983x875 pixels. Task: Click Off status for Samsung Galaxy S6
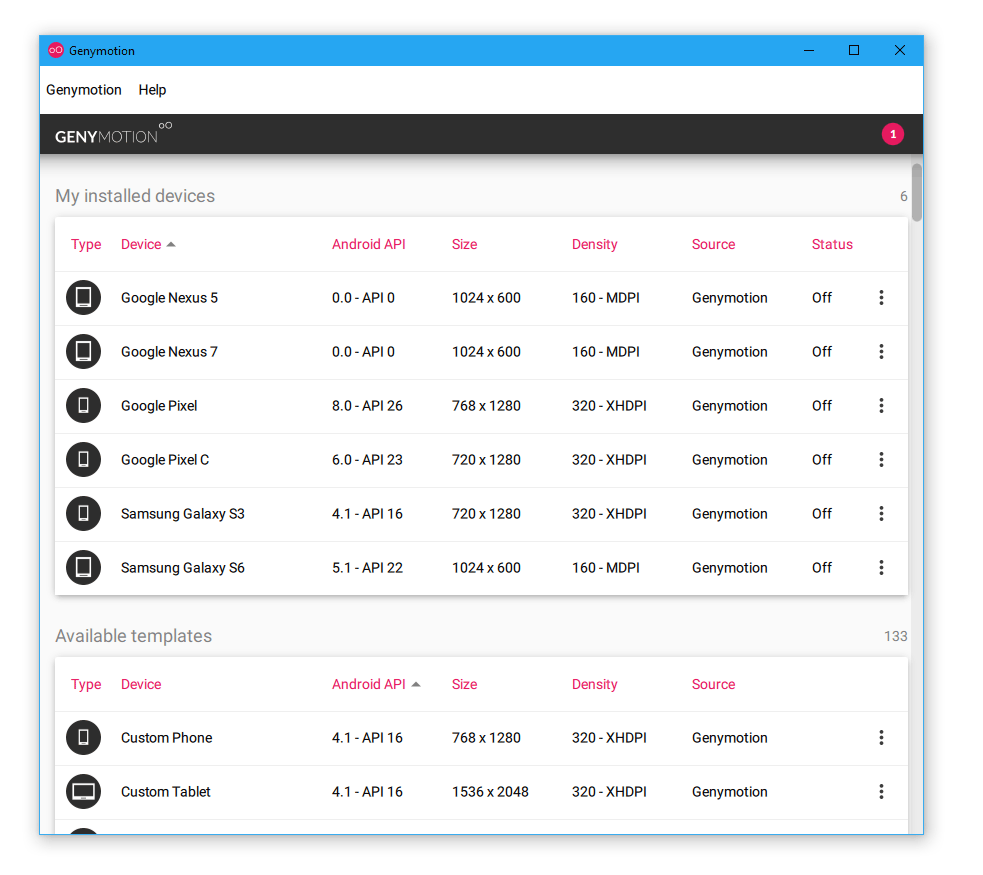(822, 567)
